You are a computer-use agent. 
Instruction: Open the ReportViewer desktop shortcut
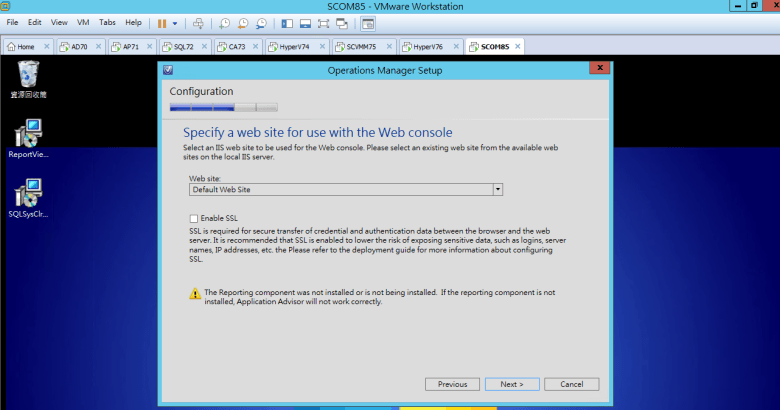[x=29, y=138]
